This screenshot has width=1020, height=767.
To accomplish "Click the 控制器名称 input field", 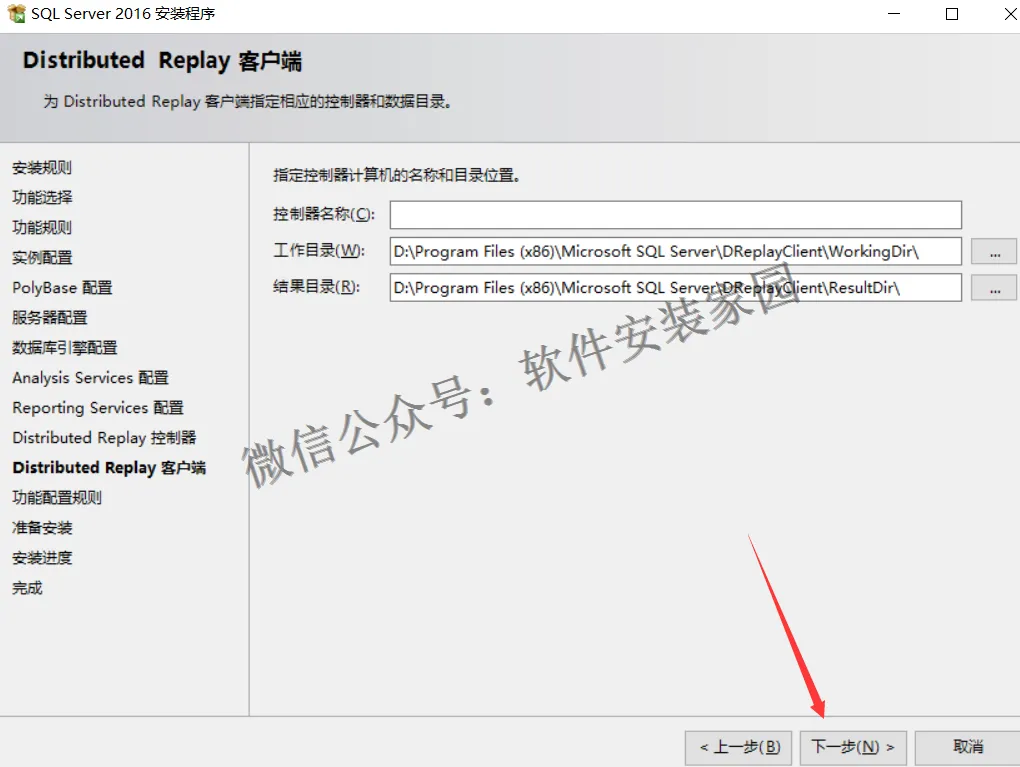I will [x=675, y=215].
